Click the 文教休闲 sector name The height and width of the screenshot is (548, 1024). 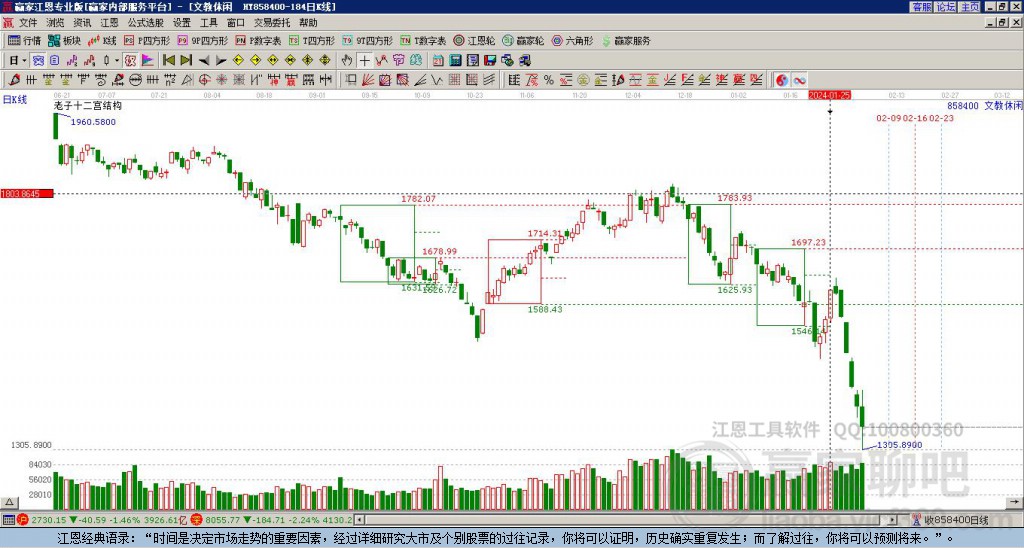[1003, 105]
